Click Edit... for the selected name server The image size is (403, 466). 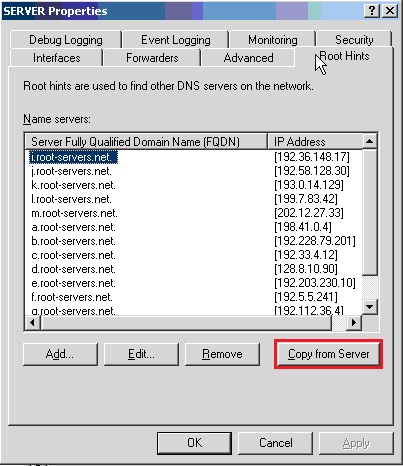[141, 354]
